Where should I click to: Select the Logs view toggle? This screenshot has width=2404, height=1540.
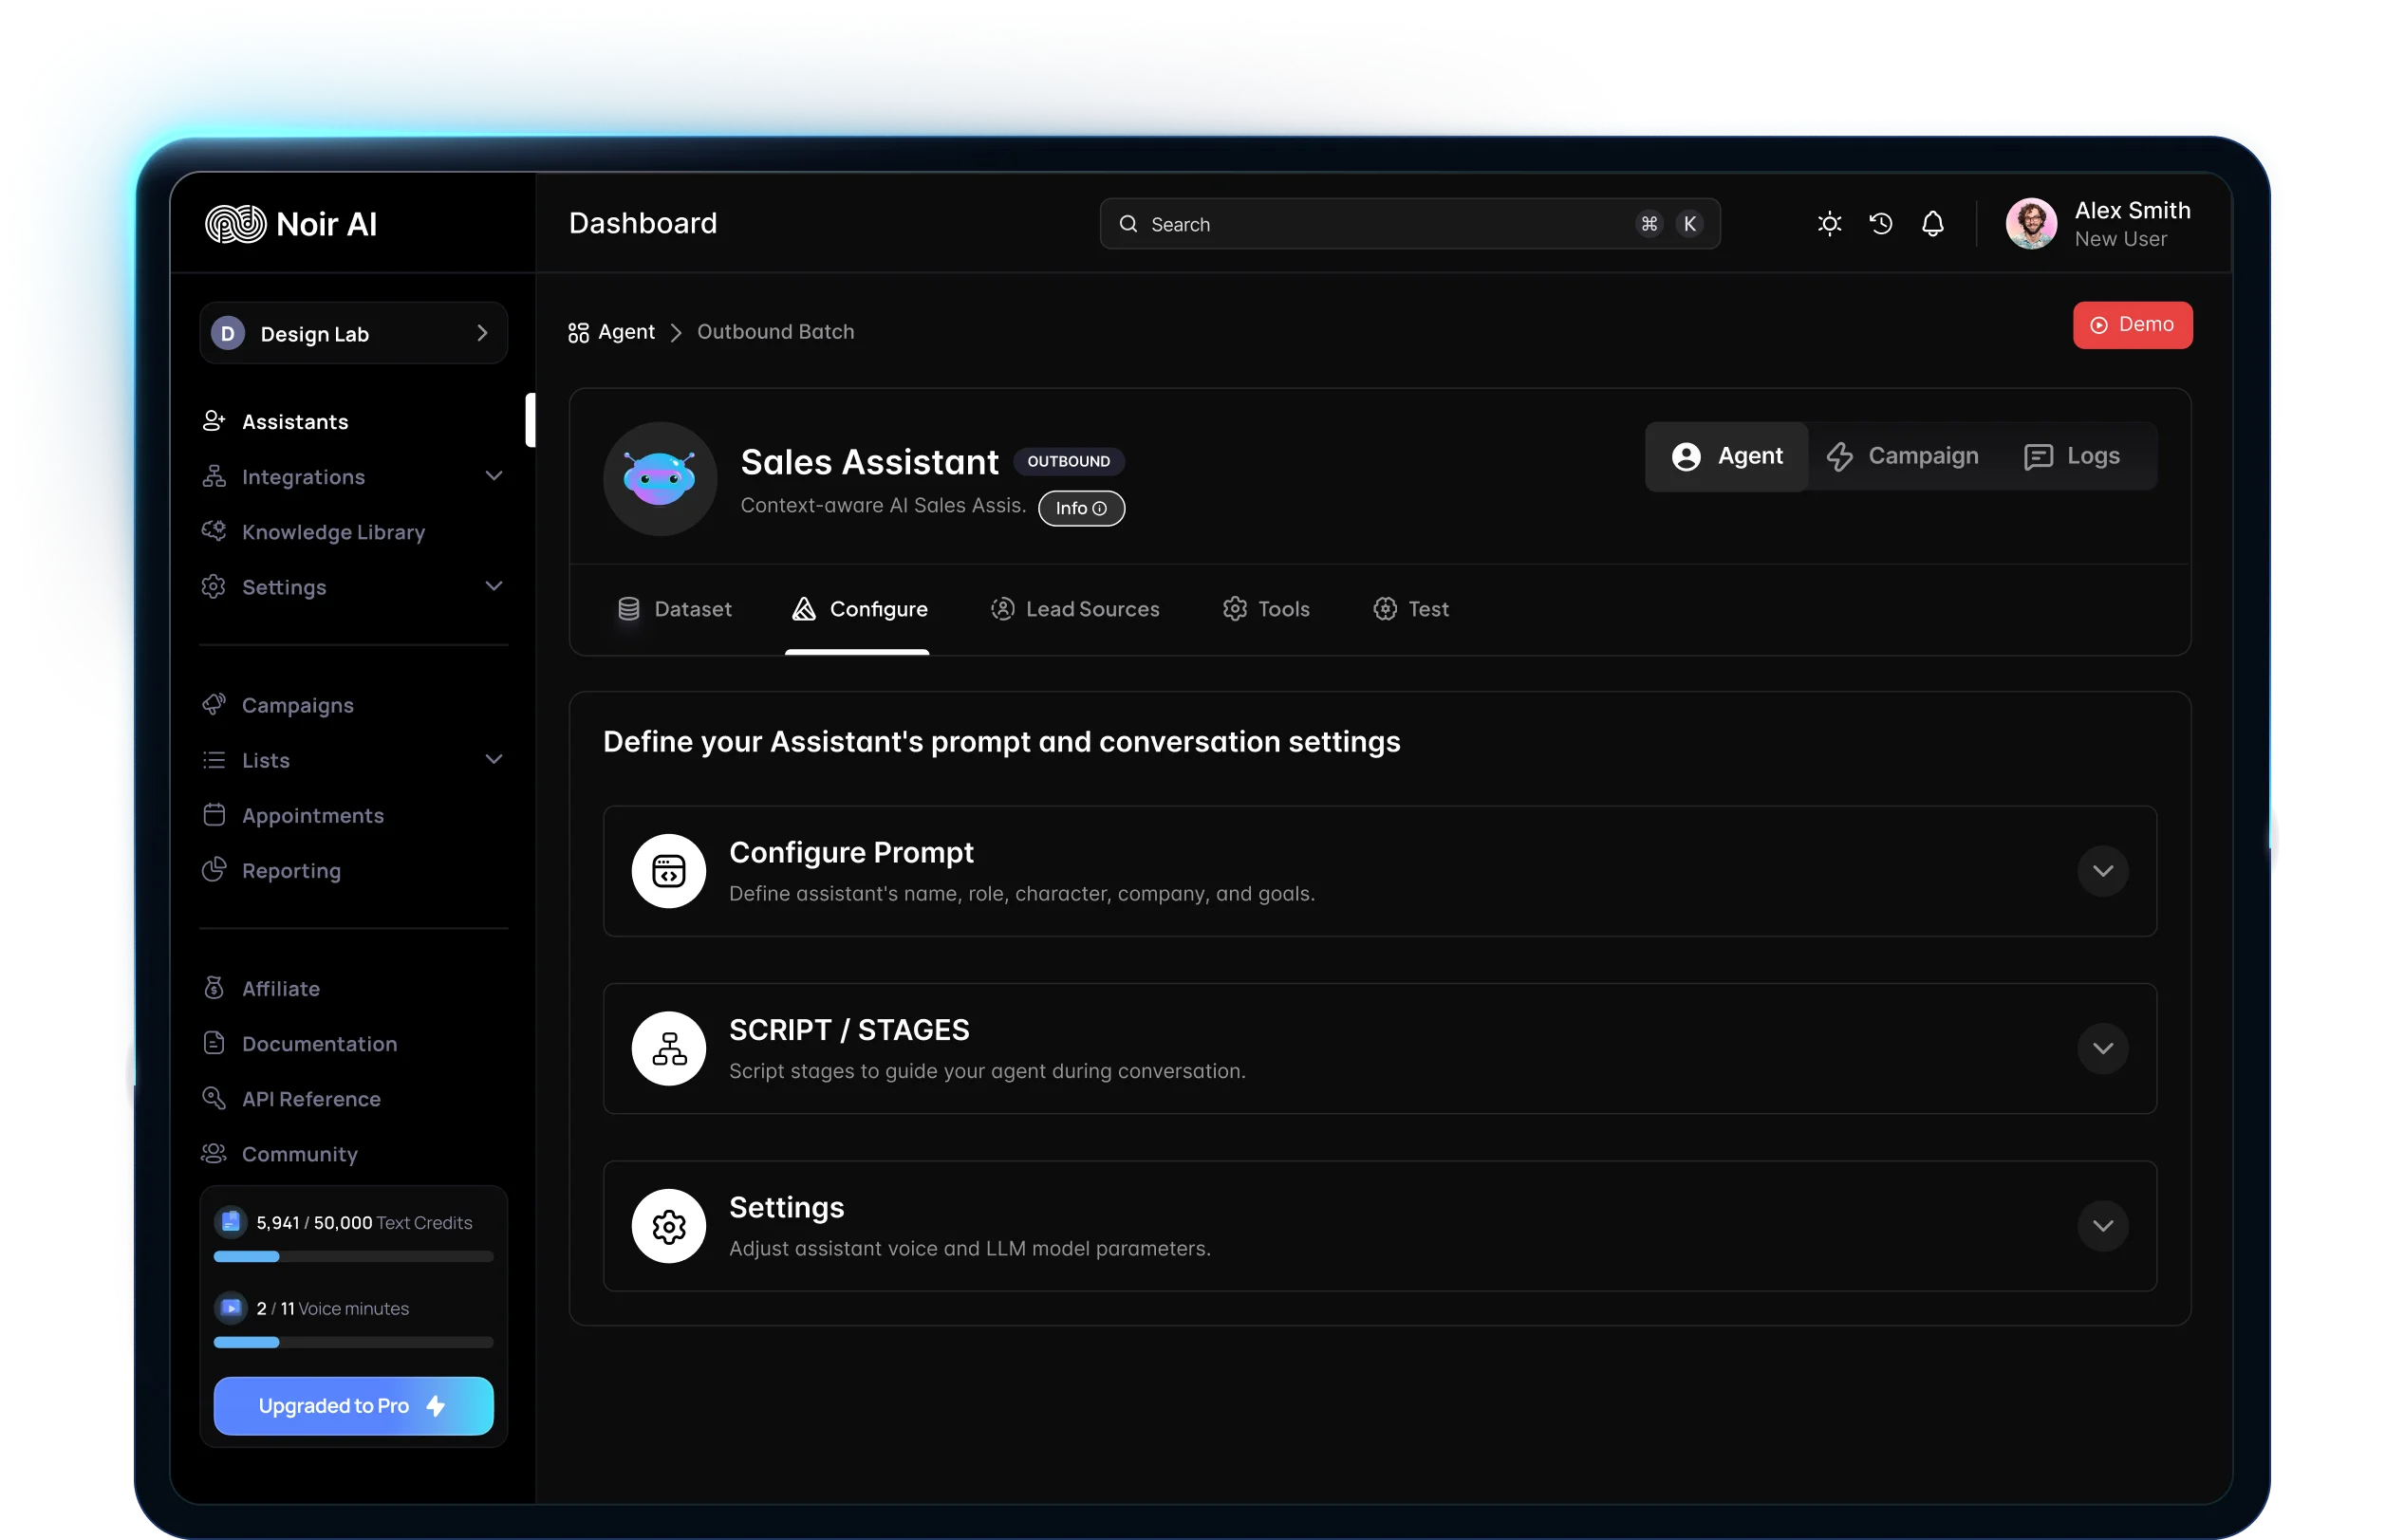tap(2072, 456)
